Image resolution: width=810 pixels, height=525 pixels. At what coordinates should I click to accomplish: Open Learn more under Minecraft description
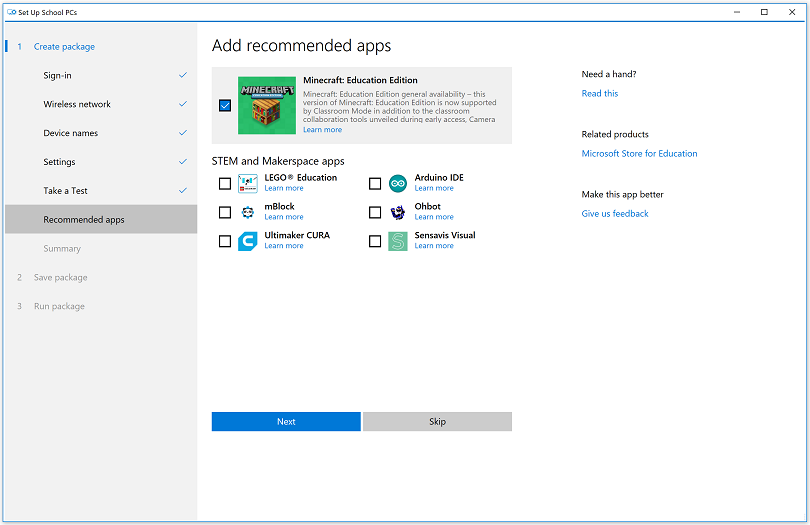[x=322, y=130]
